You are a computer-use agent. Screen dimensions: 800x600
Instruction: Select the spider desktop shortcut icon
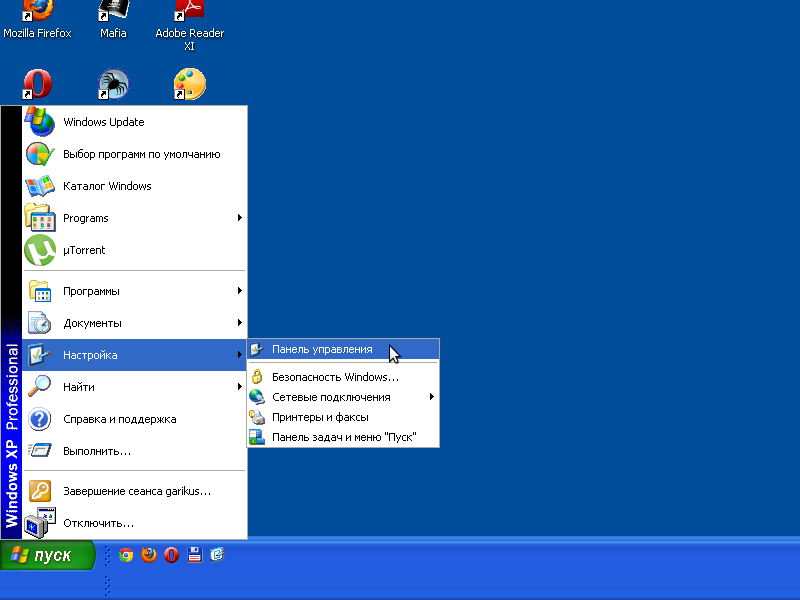pos(113,84)
